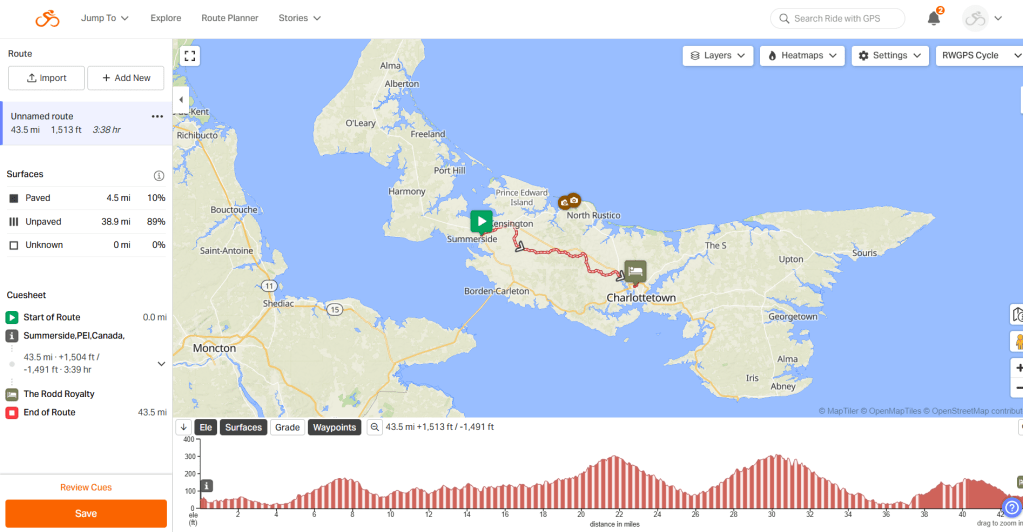Save the route

pos(86,513)
